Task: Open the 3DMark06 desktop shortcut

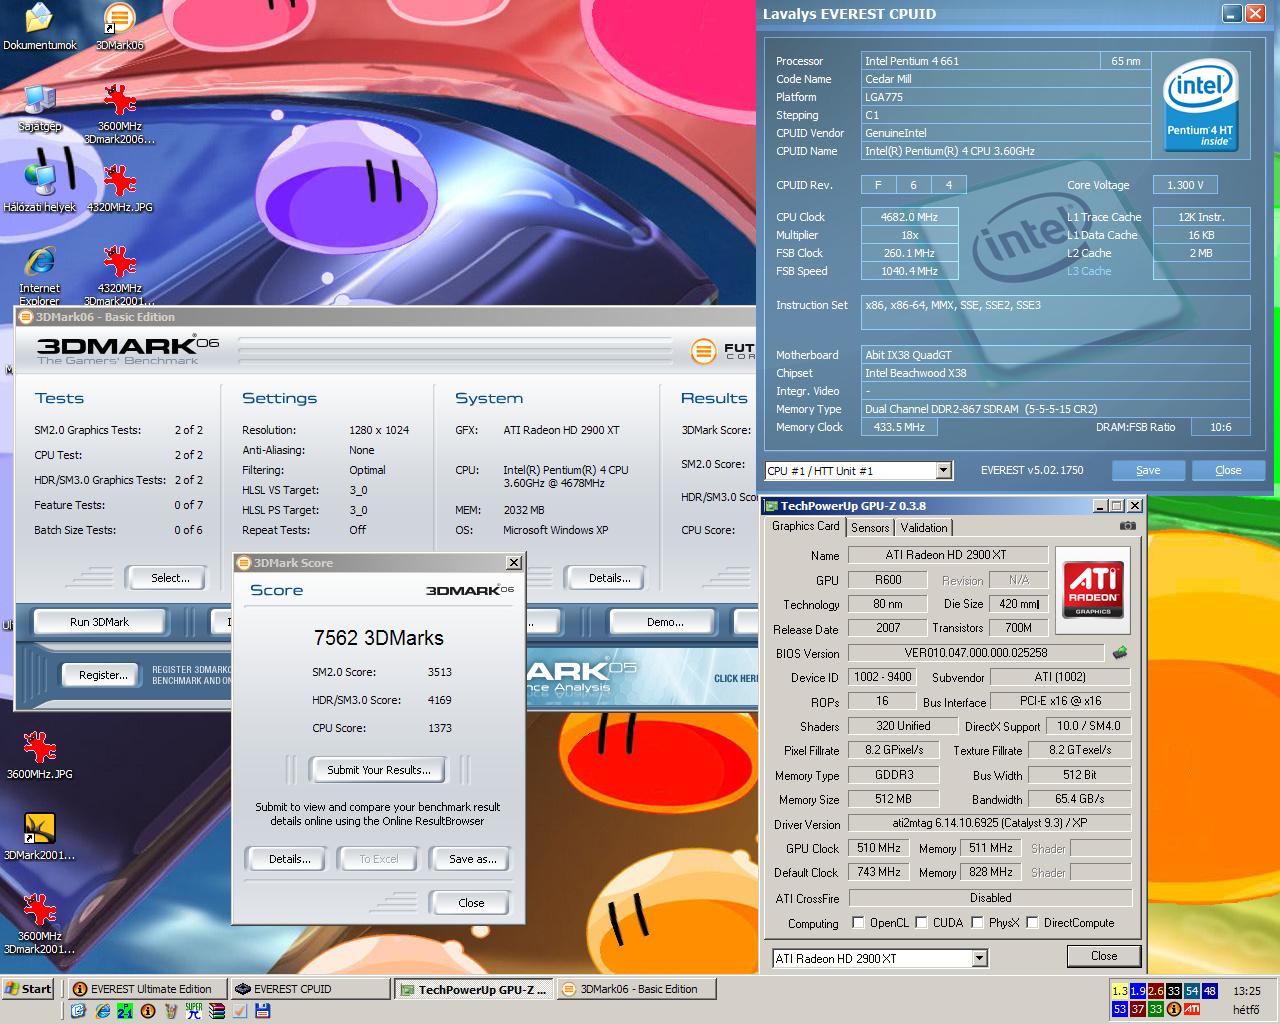Action: pos(119,27)
